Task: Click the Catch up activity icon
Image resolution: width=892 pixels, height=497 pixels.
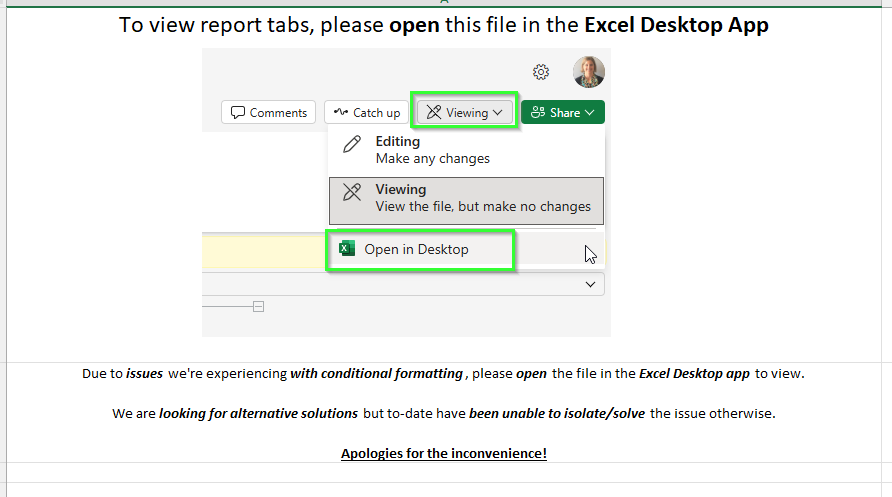Action: tap(341, 113)
